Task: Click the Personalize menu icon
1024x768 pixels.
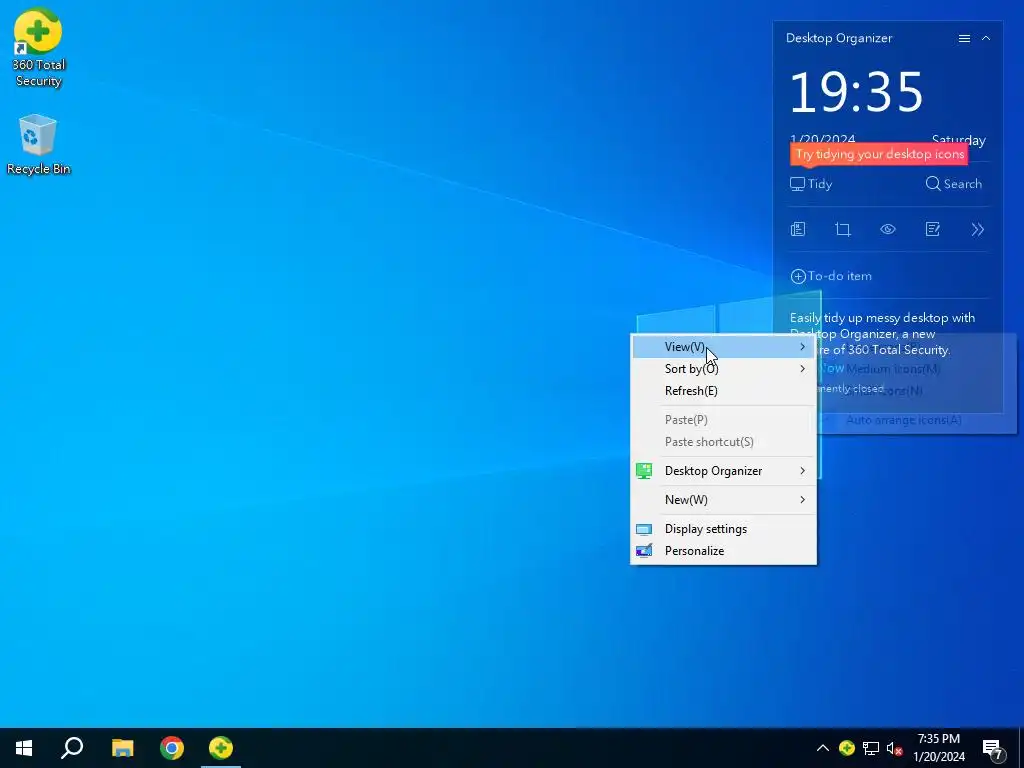Action: 644,551
